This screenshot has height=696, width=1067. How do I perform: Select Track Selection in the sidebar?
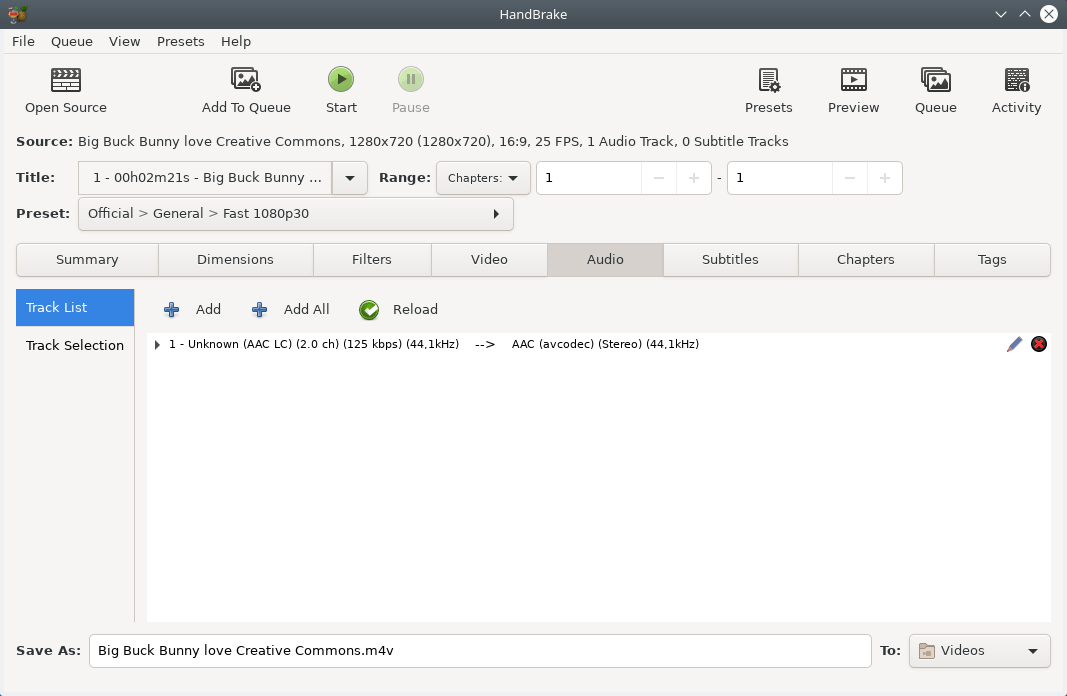click(75, 345)
